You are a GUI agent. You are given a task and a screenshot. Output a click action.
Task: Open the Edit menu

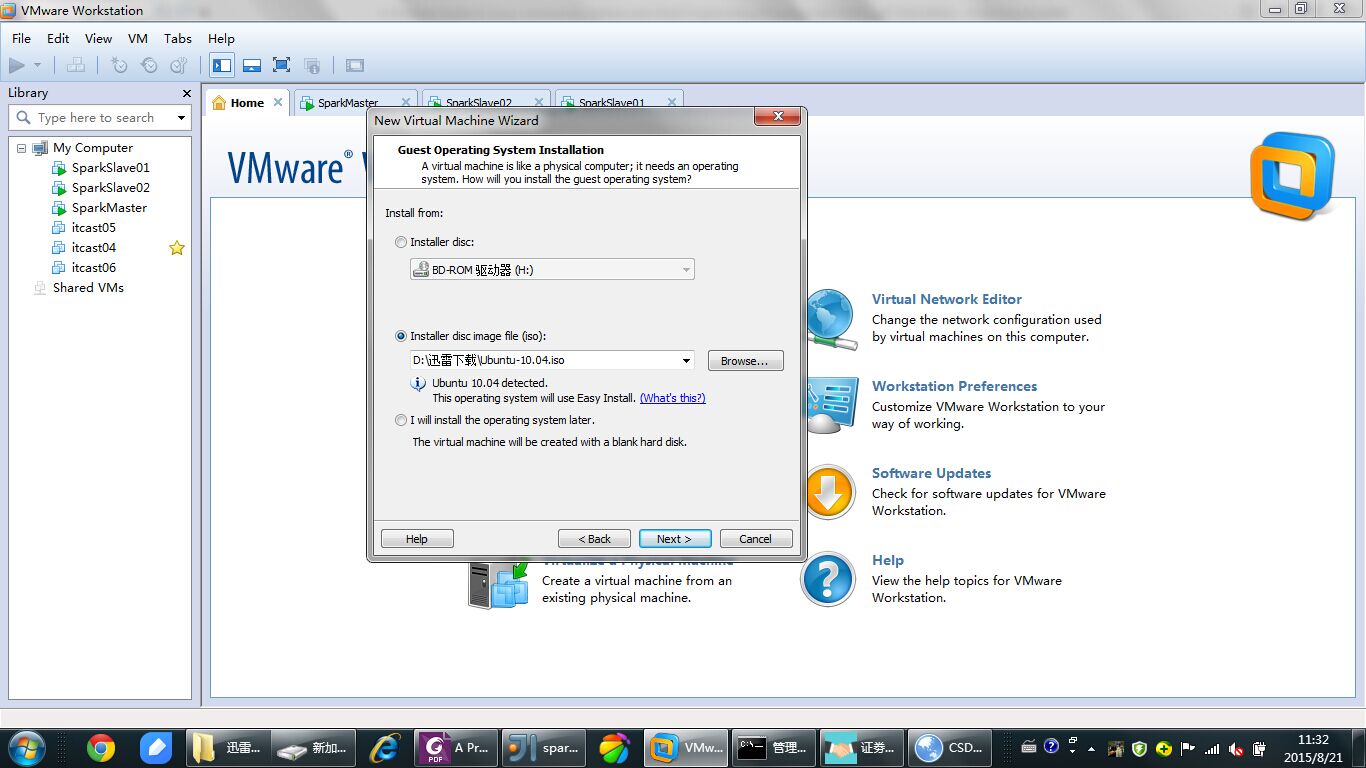pyautogui.click(x=58, y=38)
